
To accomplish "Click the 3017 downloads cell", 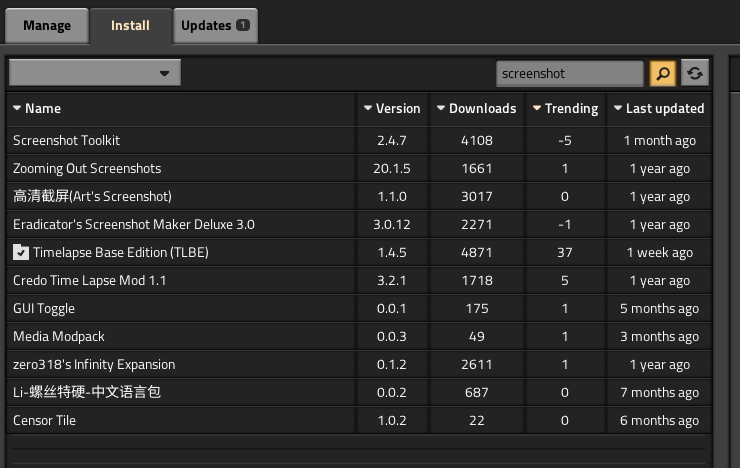I will pos(477,196).
